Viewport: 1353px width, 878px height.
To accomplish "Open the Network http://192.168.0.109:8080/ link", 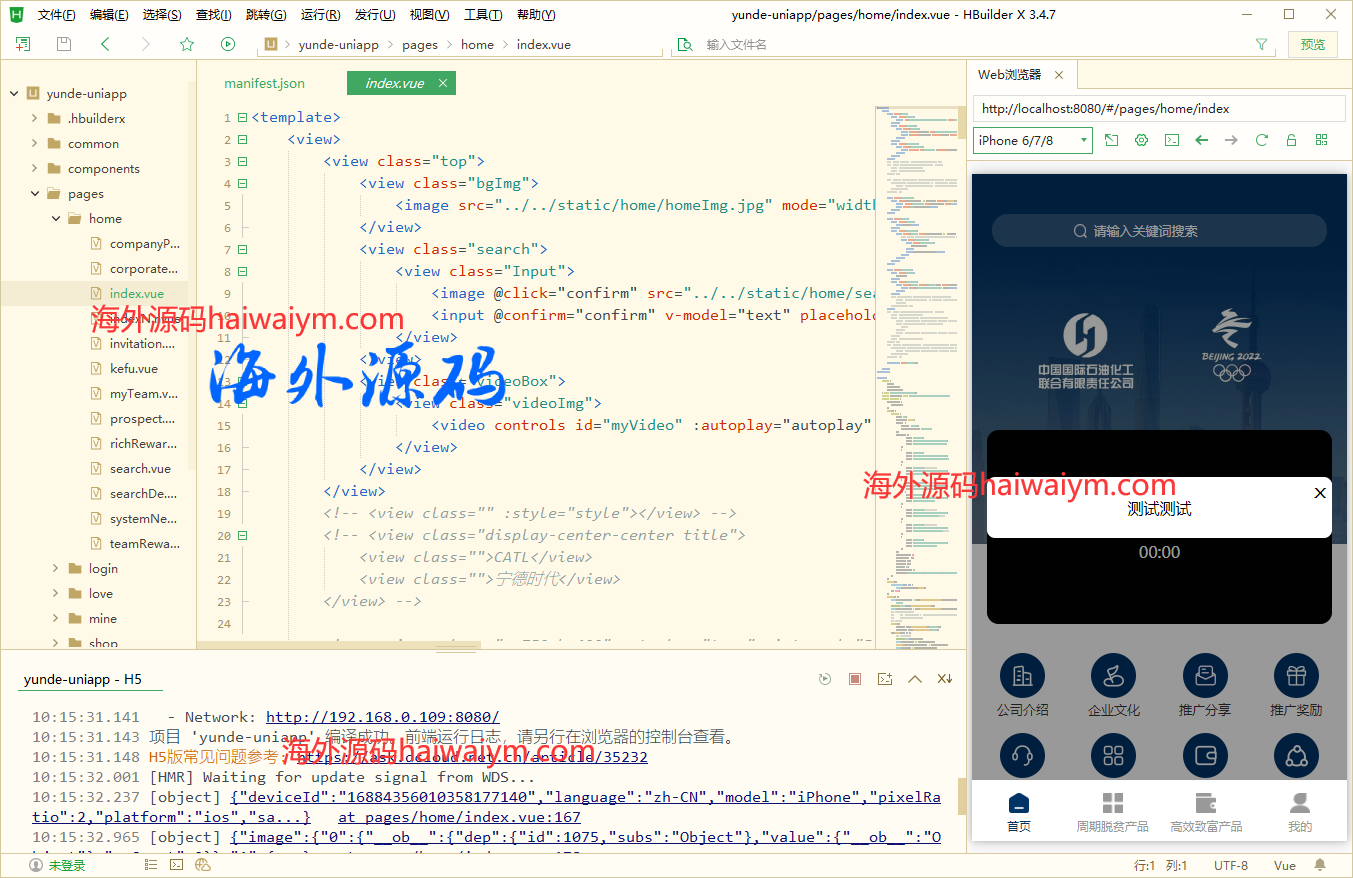I will pyautogui.click(x=382, y=717).
